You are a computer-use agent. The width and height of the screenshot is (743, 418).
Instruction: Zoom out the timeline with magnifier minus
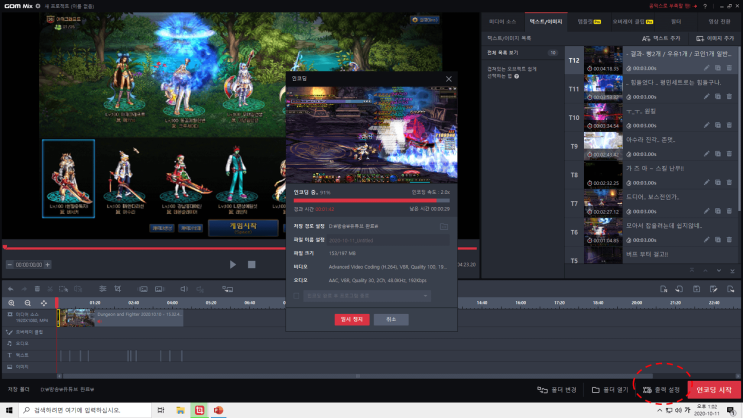[27, 303]
